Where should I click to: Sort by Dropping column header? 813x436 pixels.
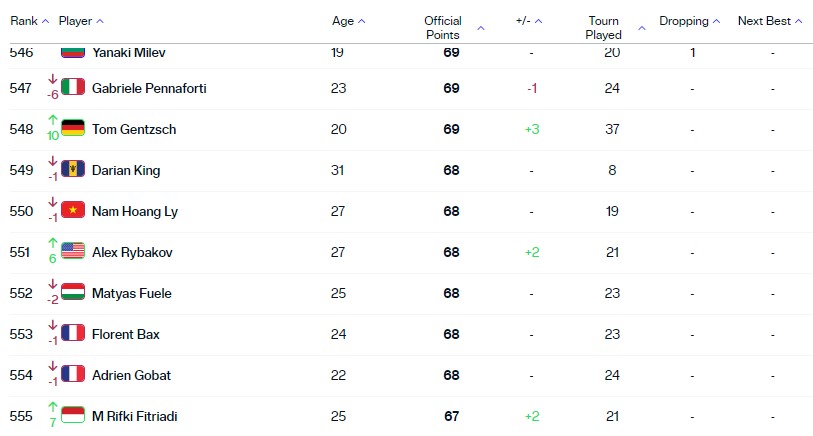[x=689, y=21]
